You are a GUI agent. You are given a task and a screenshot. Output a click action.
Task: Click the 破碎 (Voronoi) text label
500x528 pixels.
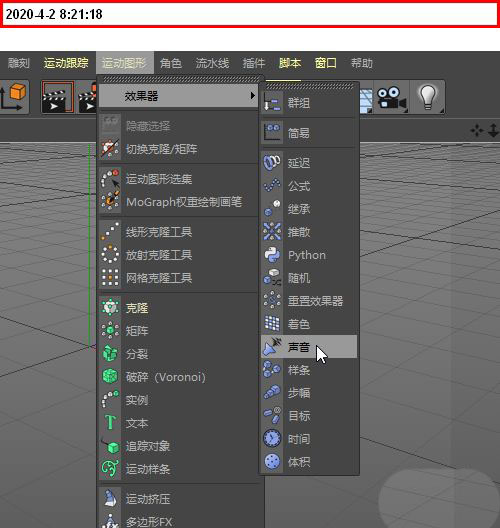[x=166, y=377]
